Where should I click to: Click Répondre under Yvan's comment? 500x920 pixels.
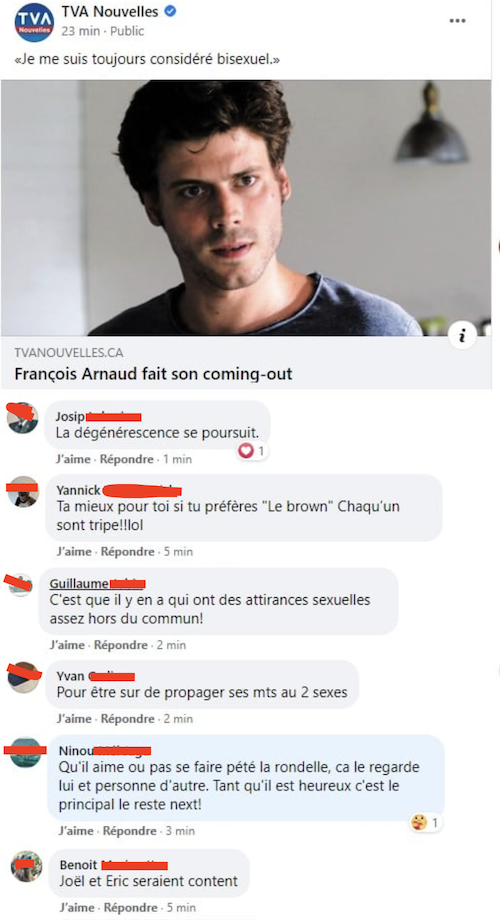(127, 718)
